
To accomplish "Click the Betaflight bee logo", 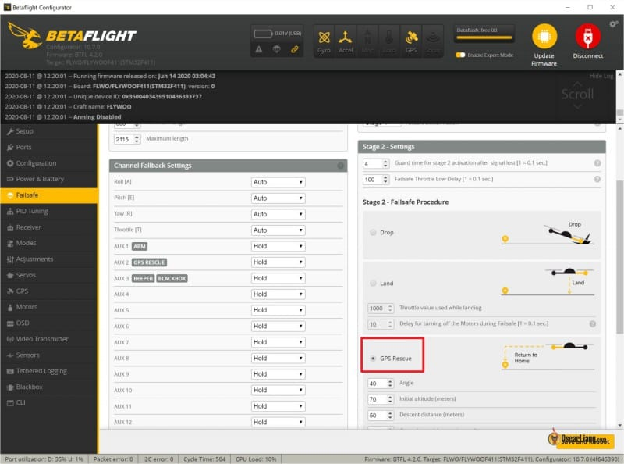I will point(25,35).
